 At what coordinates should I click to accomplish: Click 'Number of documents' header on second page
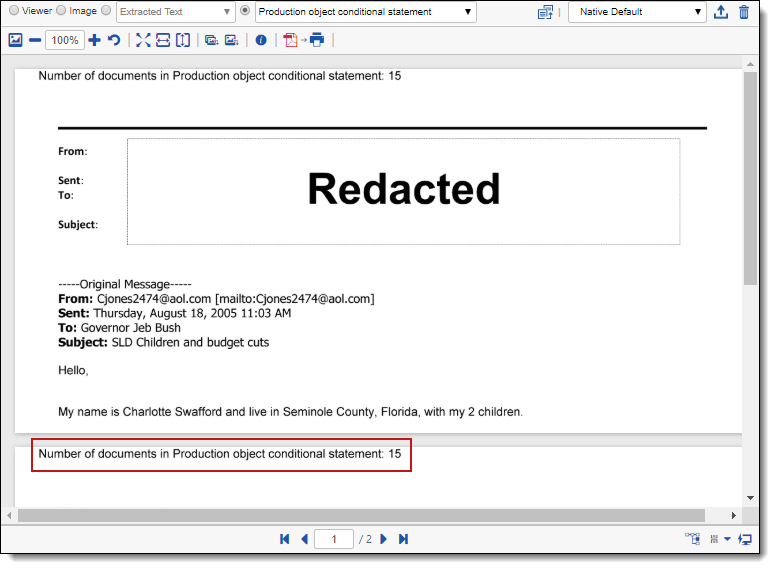click(x=219, y=454)
